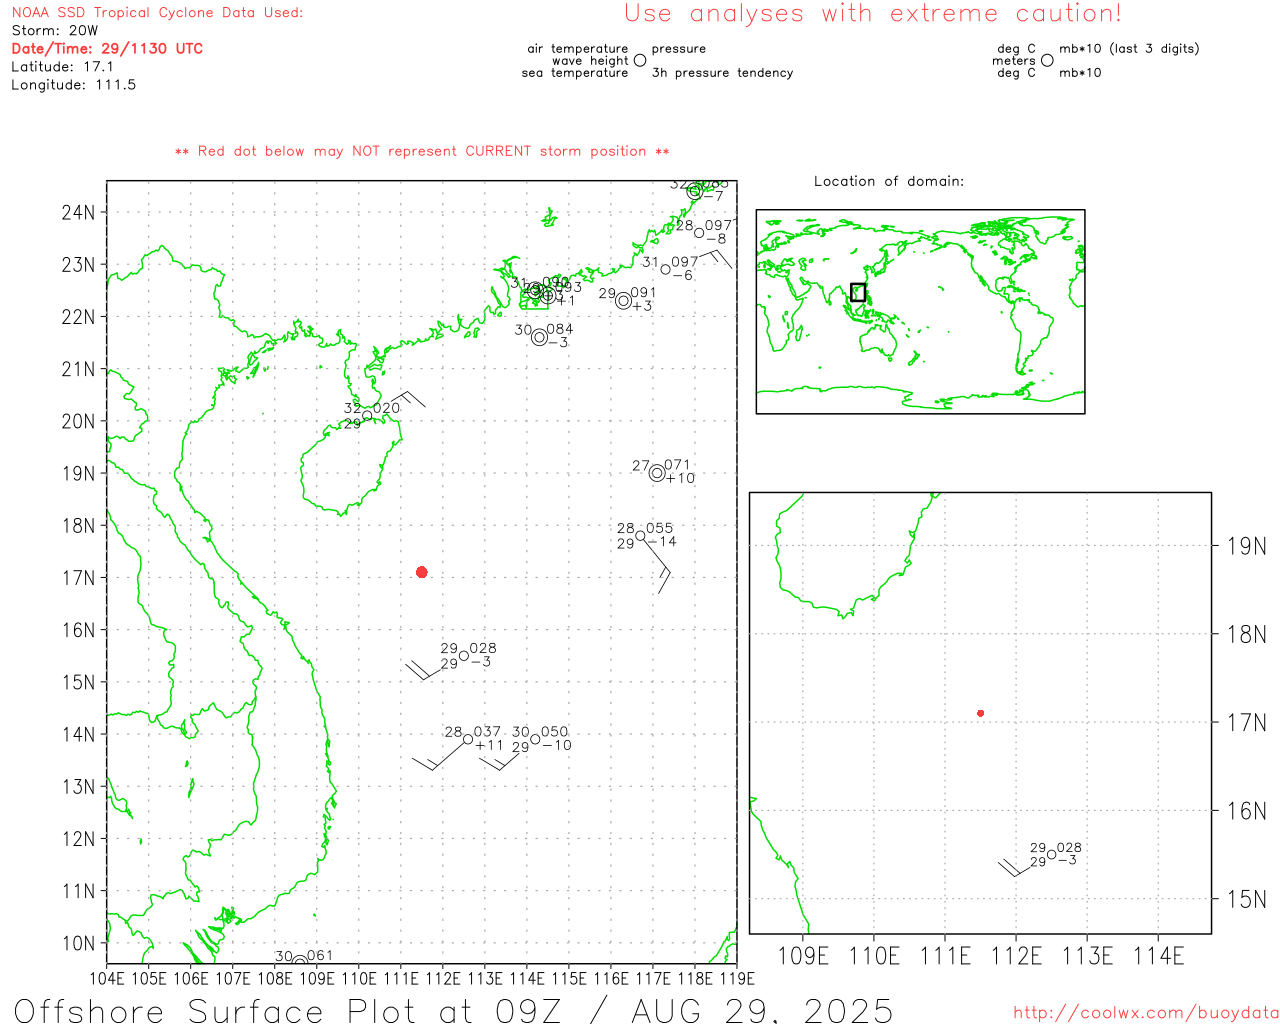Select the black domain box on the world map
The height and width of the screenshot is (1024, 1280).
(858, 292)
